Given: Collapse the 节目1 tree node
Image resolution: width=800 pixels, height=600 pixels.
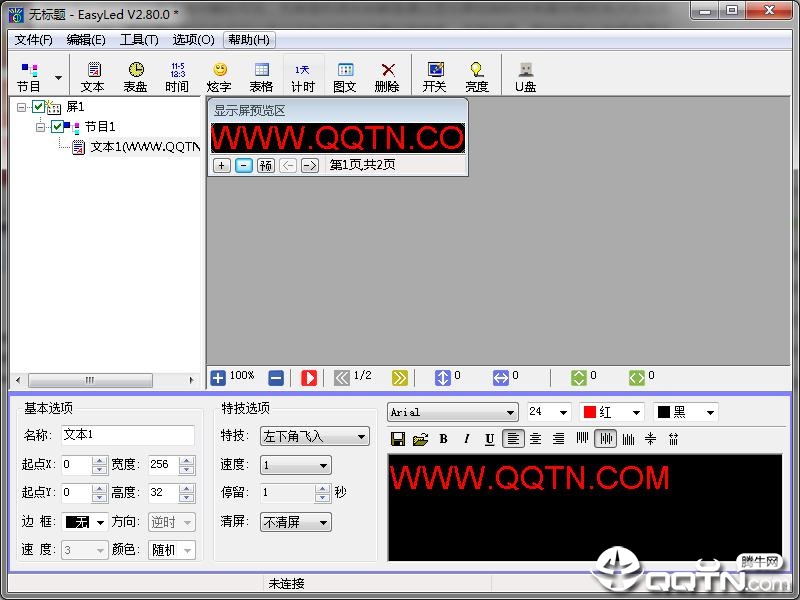Looking at the screenshot, I should pyautogui.click(x=40, y=127).
